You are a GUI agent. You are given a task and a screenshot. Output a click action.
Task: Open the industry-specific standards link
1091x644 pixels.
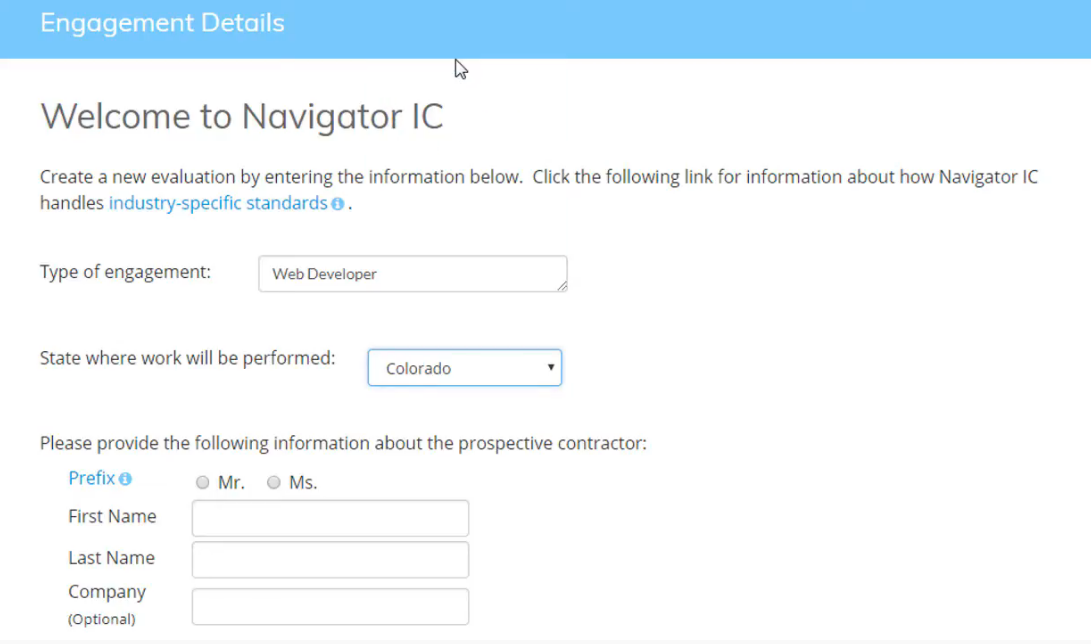click(x=218, y=203)
